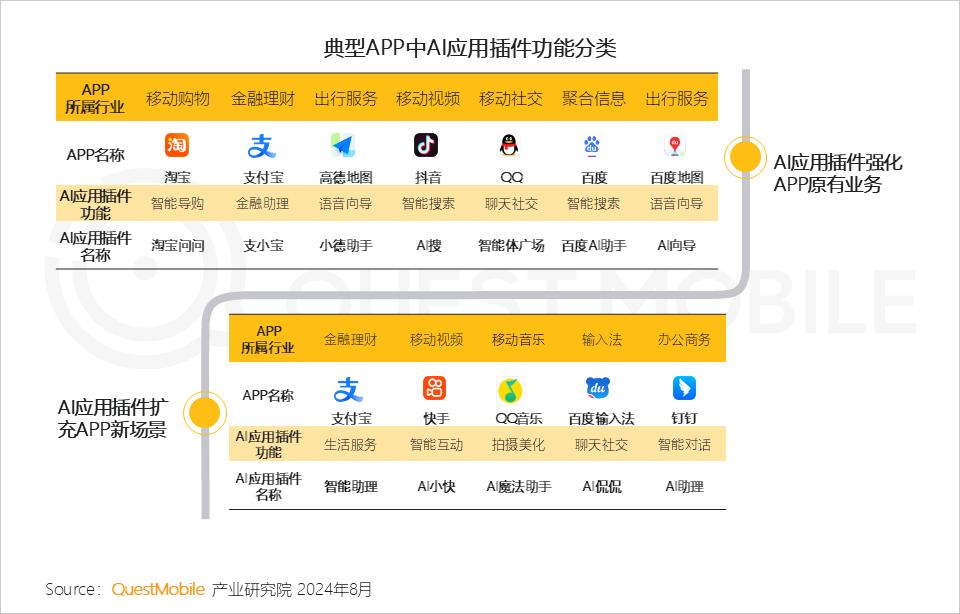Click the 智能助理 plugin name
This screenshot has height=614, width=960.
point(351,487)
